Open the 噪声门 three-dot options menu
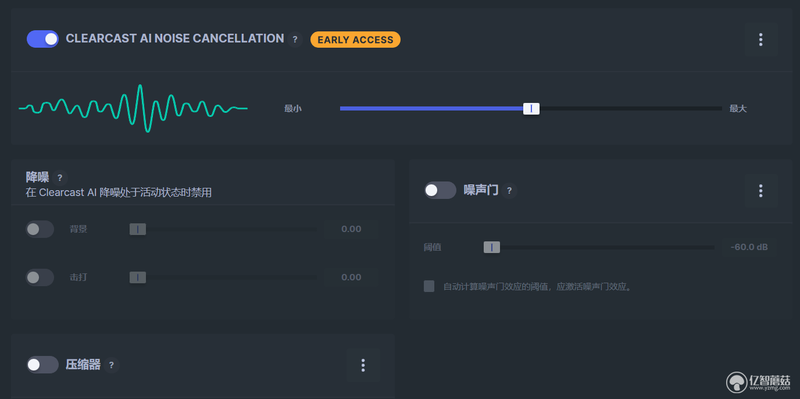The width and height of the screenshot is (800, 399). coord(760,191)
